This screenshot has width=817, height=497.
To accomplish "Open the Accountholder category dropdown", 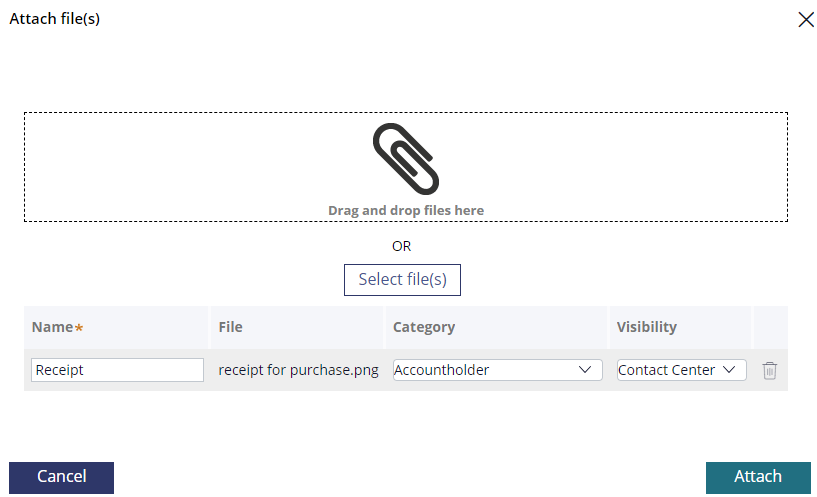I will pyautogui.click(x=498, y=370).
